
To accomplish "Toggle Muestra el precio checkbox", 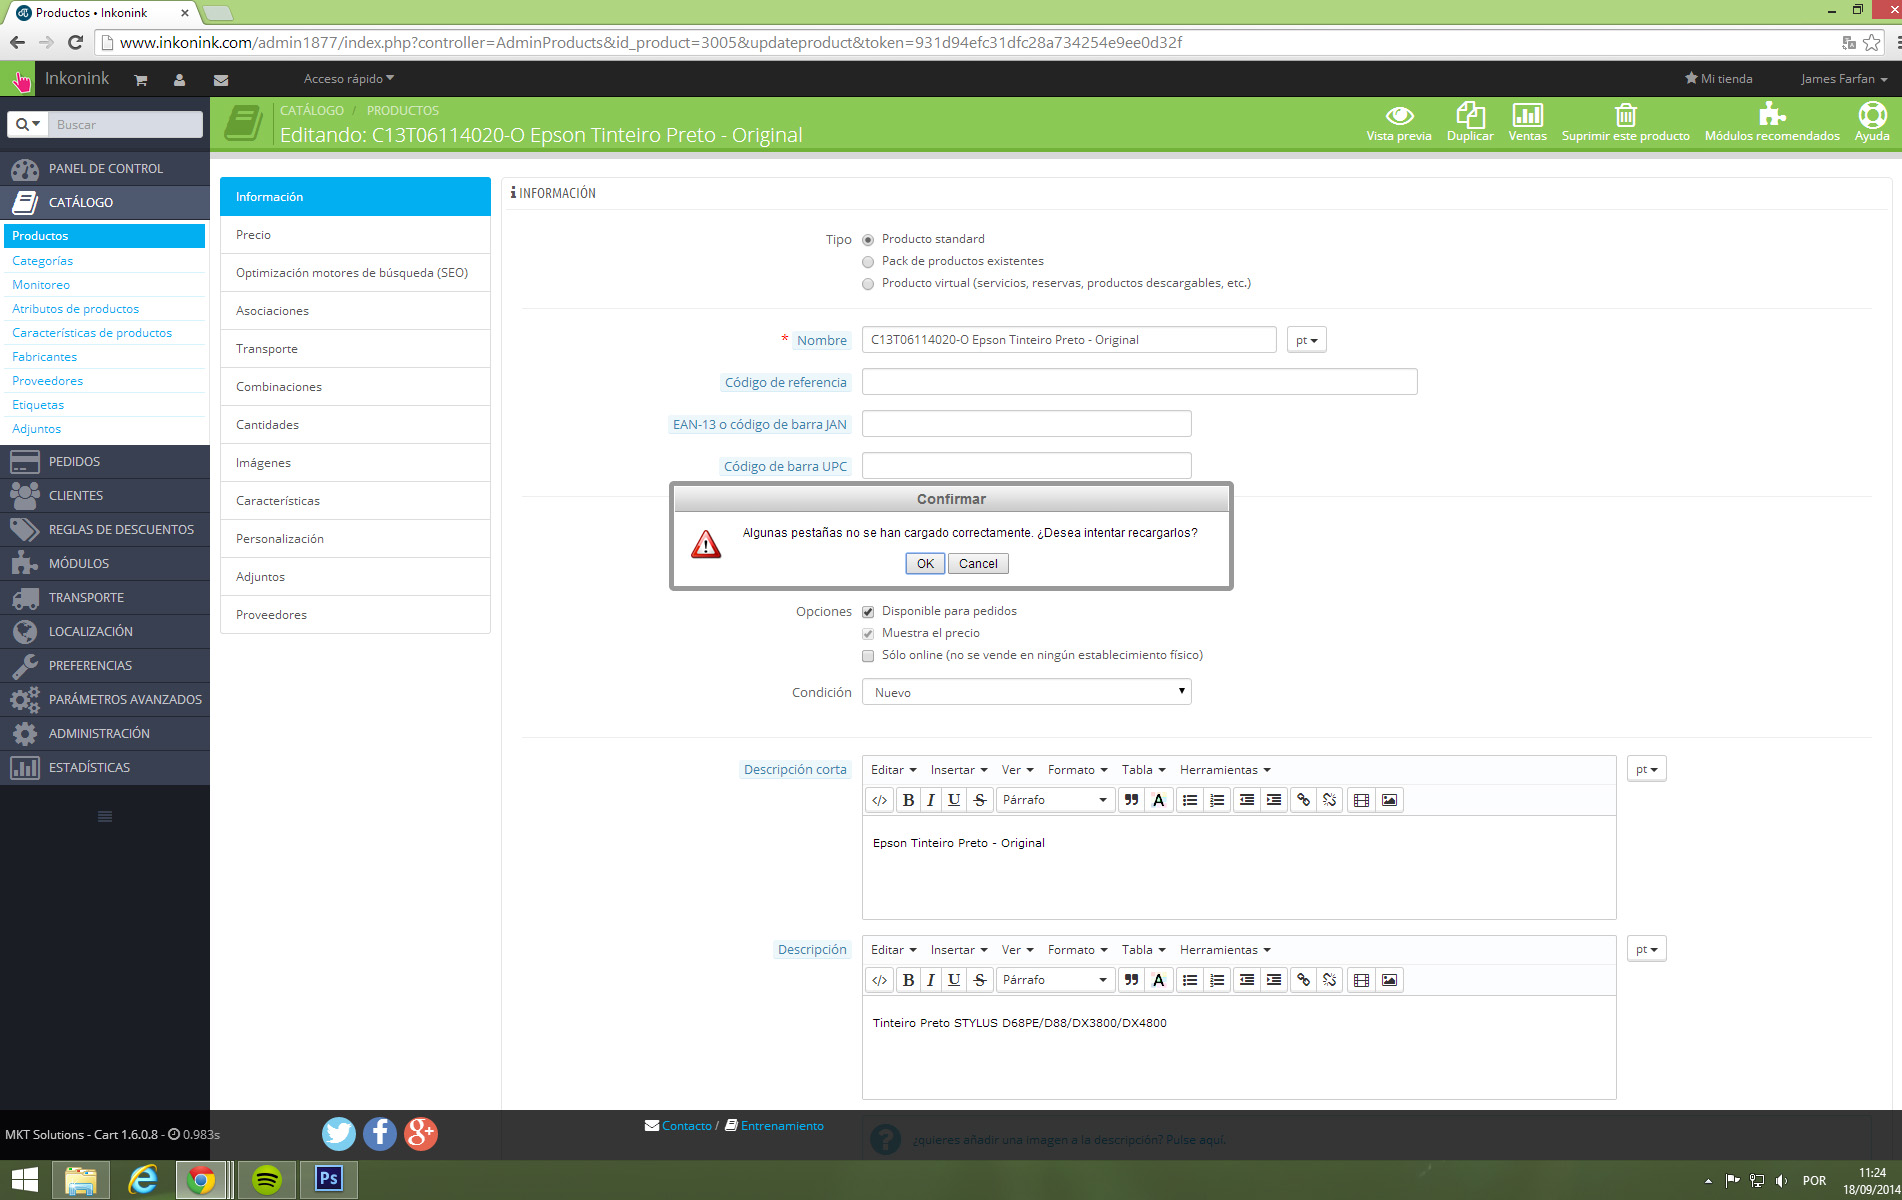I will point(868,634).
